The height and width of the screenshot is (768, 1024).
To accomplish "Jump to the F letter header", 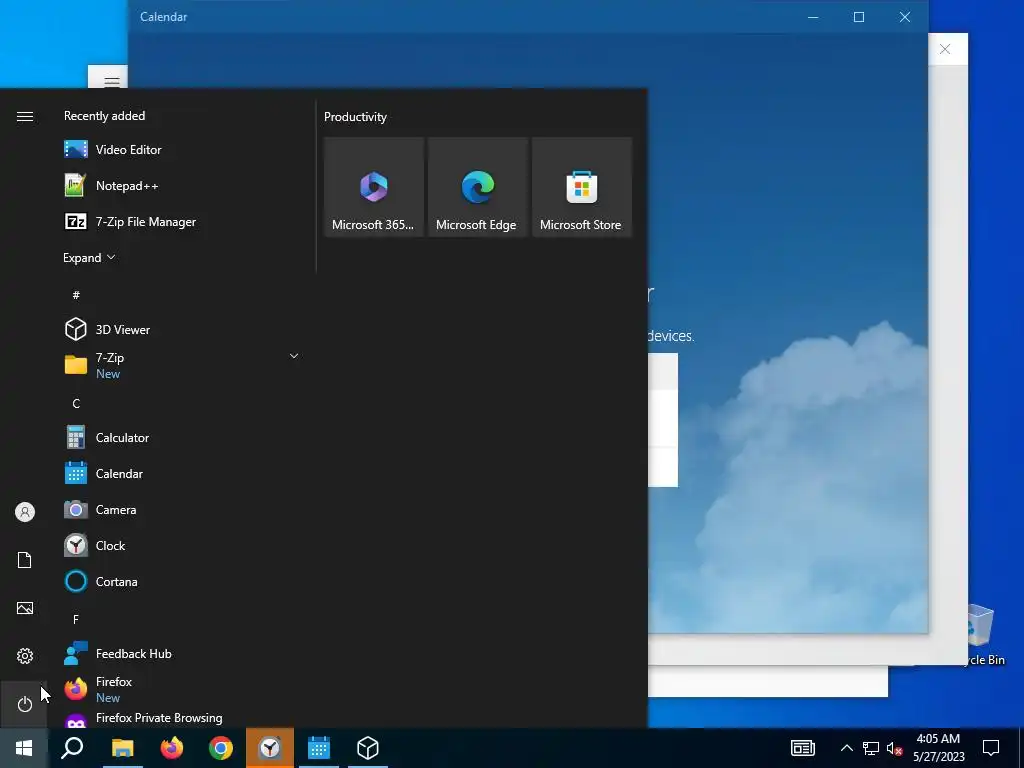I will coord(76,619).
